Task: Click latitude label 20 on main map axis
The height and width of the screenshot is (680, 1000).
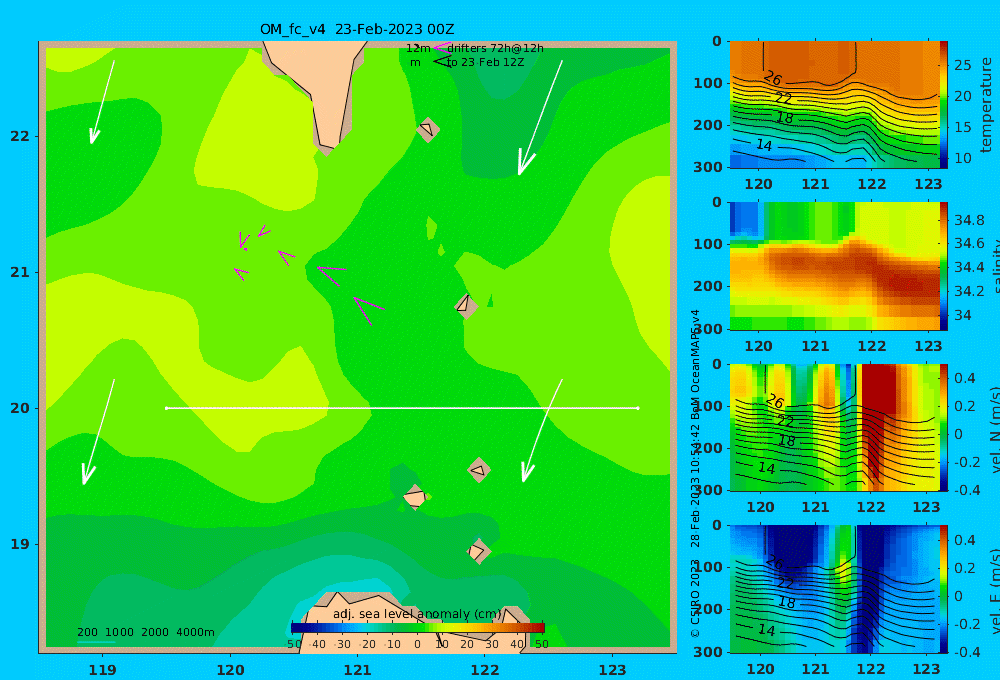Action: 20,408
